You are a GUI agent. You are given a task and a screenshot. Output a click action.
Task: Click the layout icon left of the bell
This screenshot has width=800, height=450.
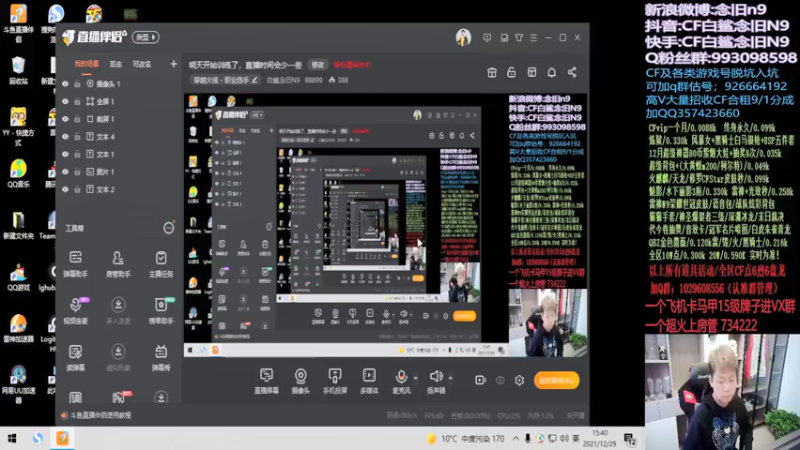[x=532, y=72]
